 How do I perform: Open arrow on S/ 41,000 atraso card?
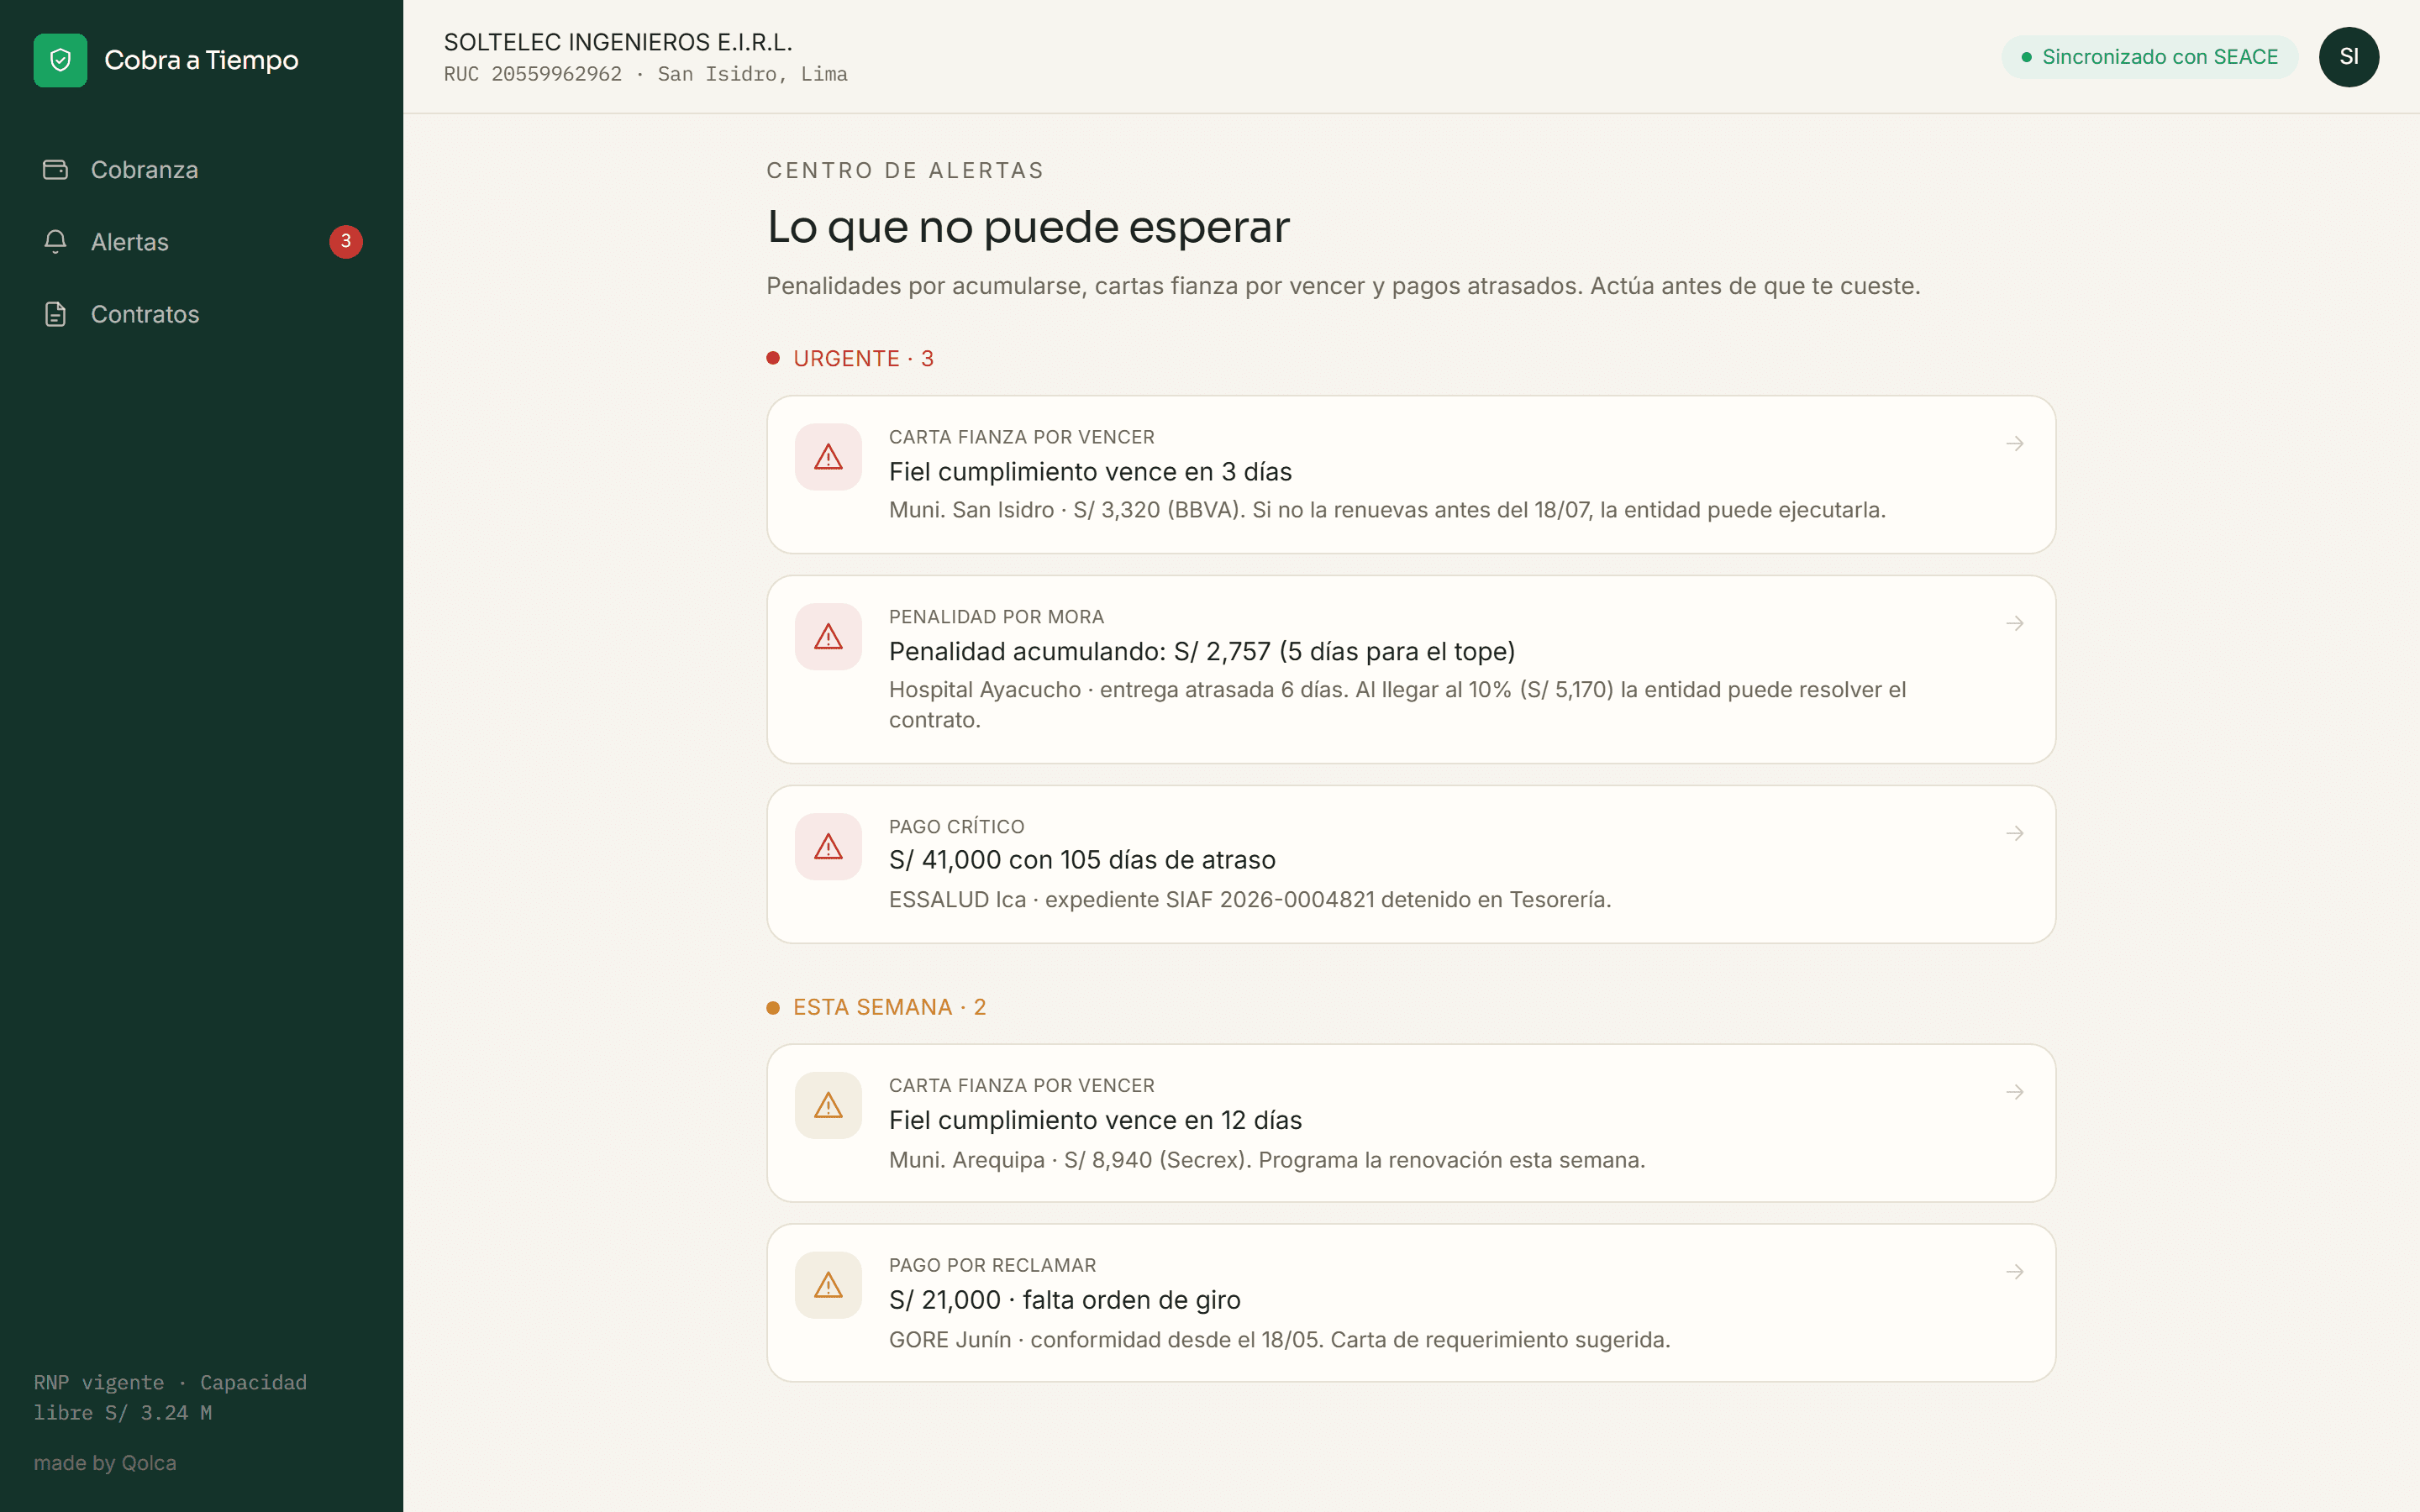pos(2015,833)
